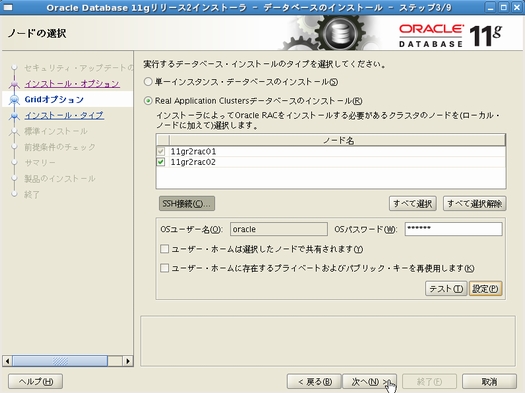Image resolution: width=525 pixels, height=393 pixels.
Task: Select single-instance database install radio button
Action: coord(148,82)
